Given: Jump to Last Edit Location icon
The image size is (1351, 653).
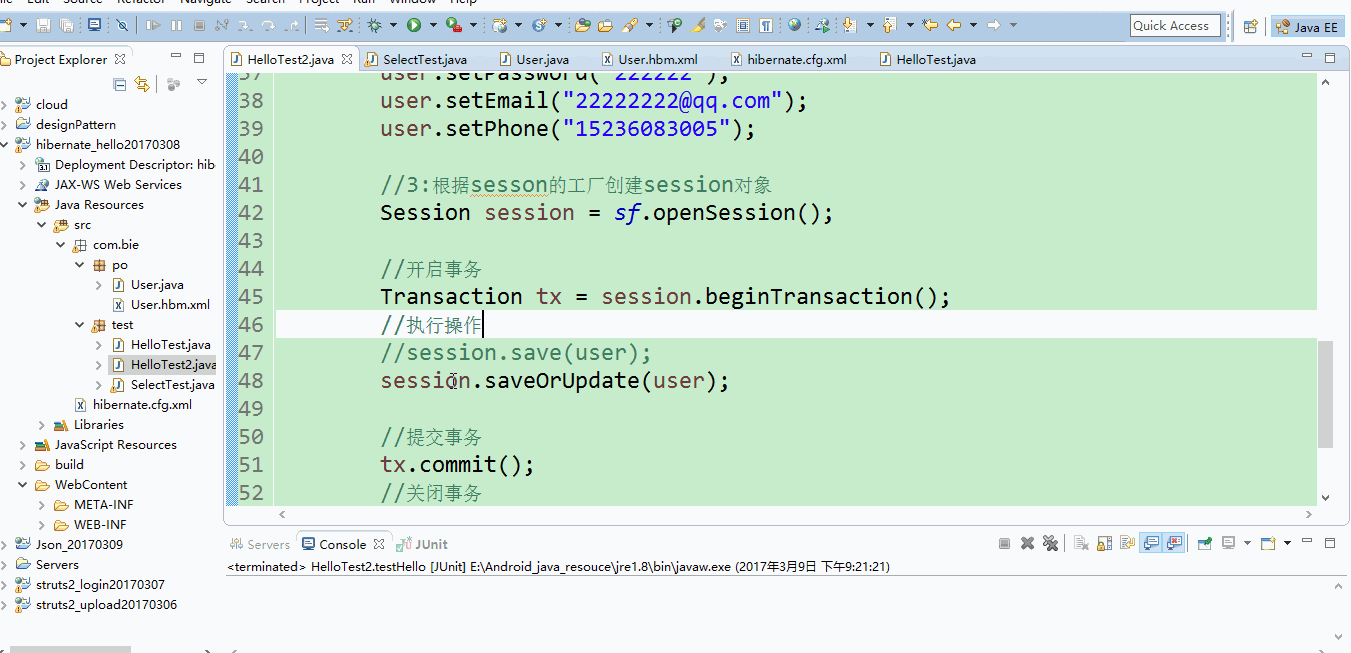Looking at the screenshot, I should (x=929, y=25).
